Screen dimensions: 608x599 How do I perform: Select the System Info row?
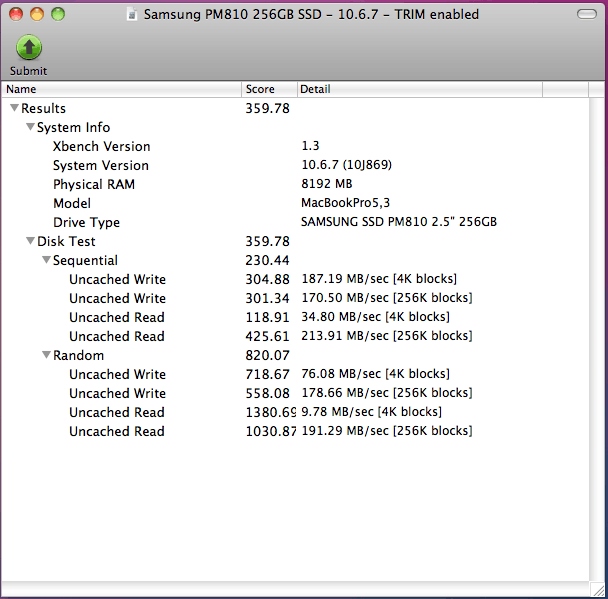click(295, 127)
